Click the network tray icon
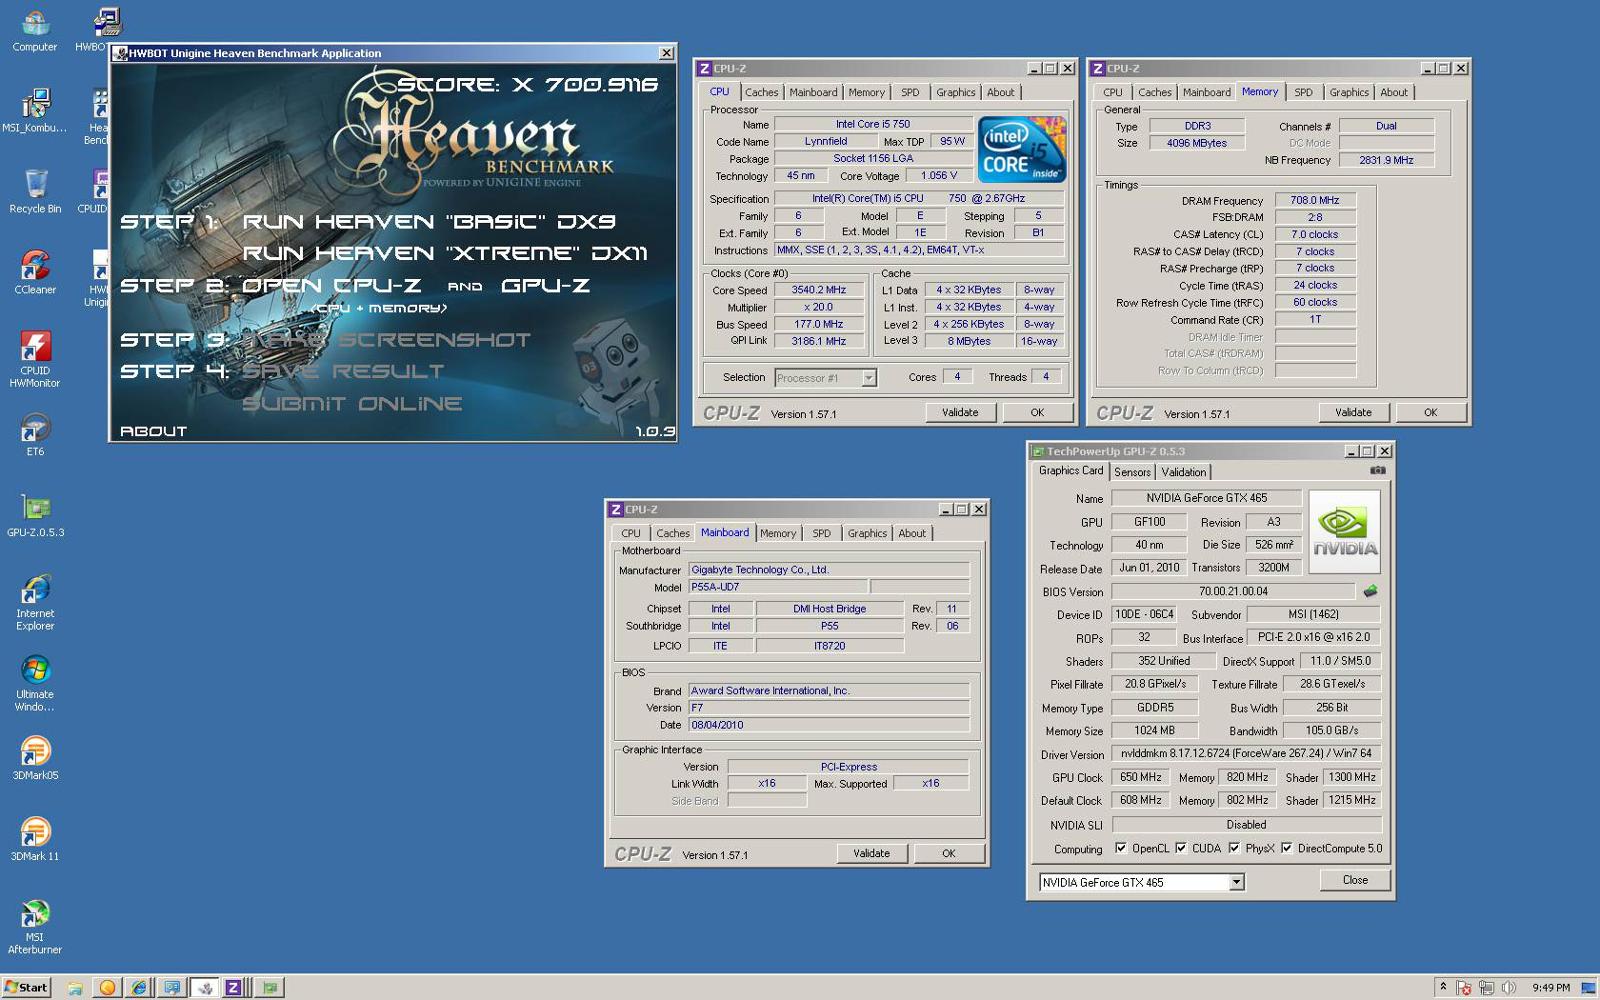This screenshot has height=1000, width=1600. pyautogui.click(x=1486, y=988)
